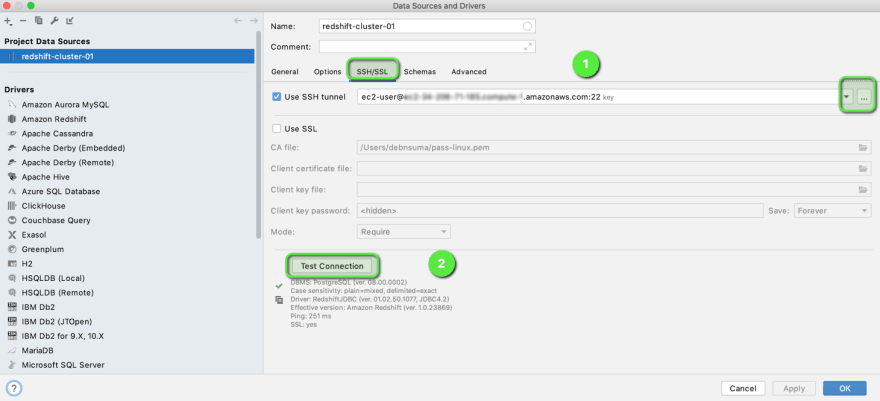Click the Apache Cassandra eye icon

coord(12,133)
